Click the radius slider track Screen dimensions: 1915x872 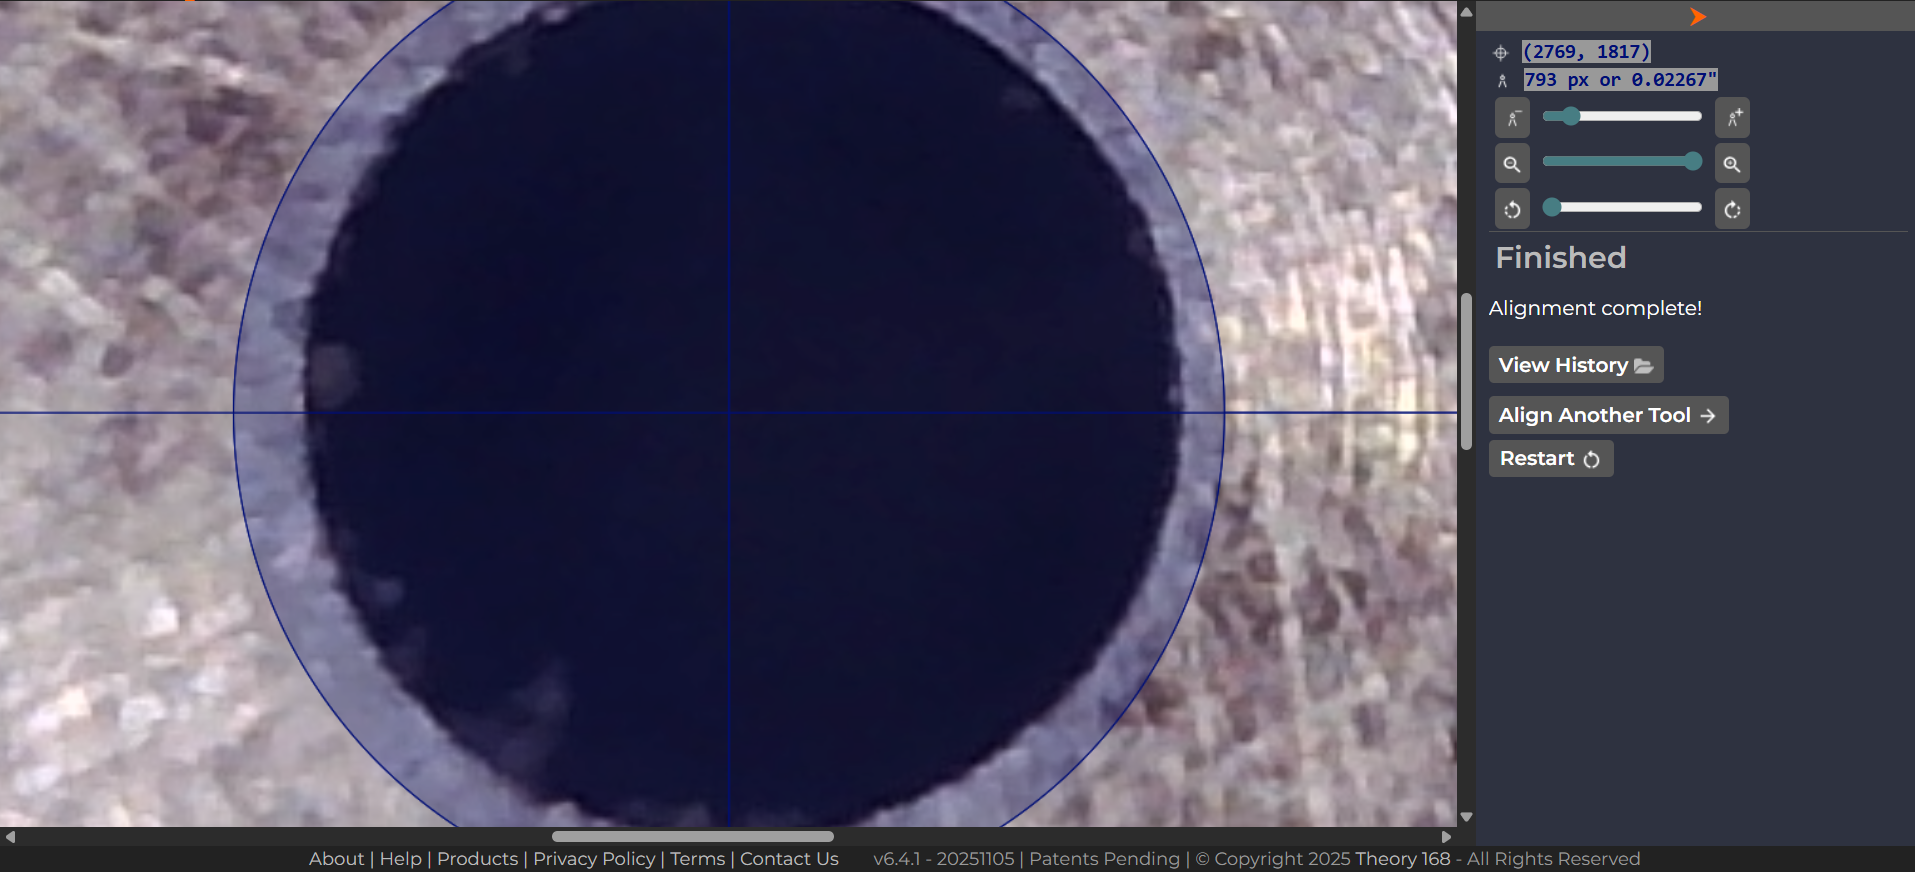(1640, 117)
